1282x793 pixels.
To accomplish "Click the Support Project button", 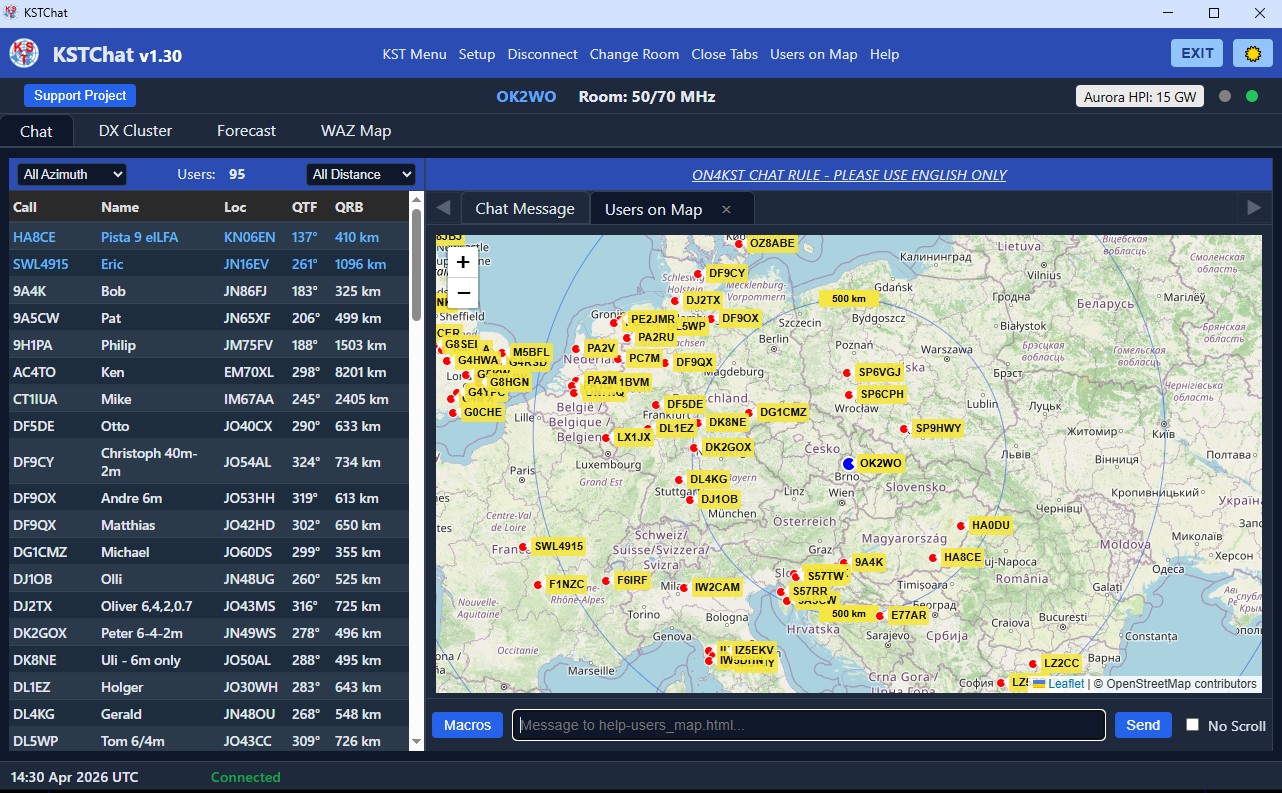I will 80,96.
